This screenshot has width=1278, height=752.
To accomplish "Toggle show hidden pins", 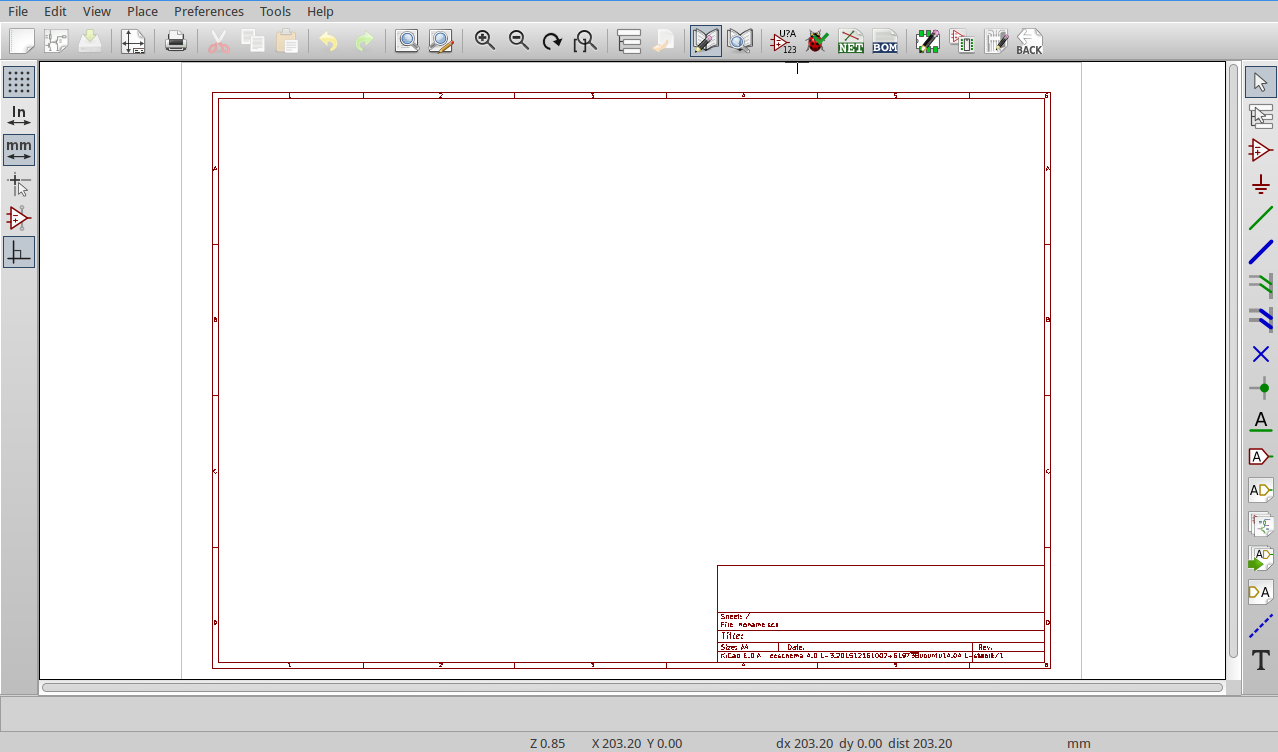I will click(x=19, y=218).
